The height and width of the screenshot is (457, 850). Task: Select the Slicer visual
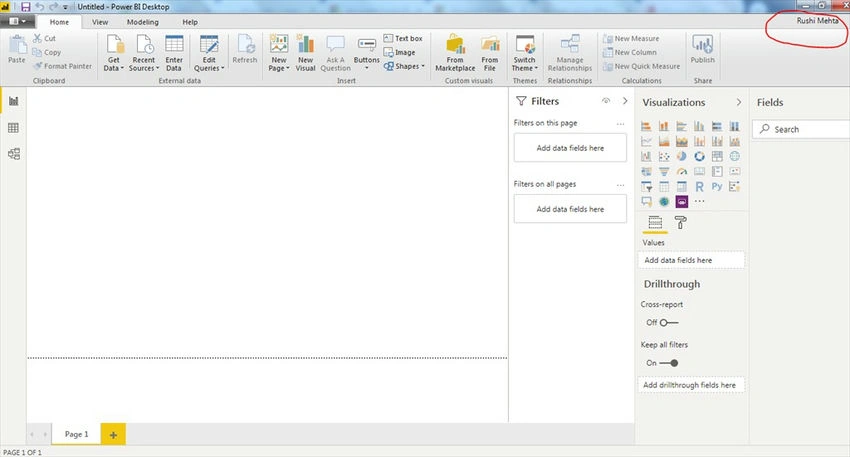click(x=646, y=187)
